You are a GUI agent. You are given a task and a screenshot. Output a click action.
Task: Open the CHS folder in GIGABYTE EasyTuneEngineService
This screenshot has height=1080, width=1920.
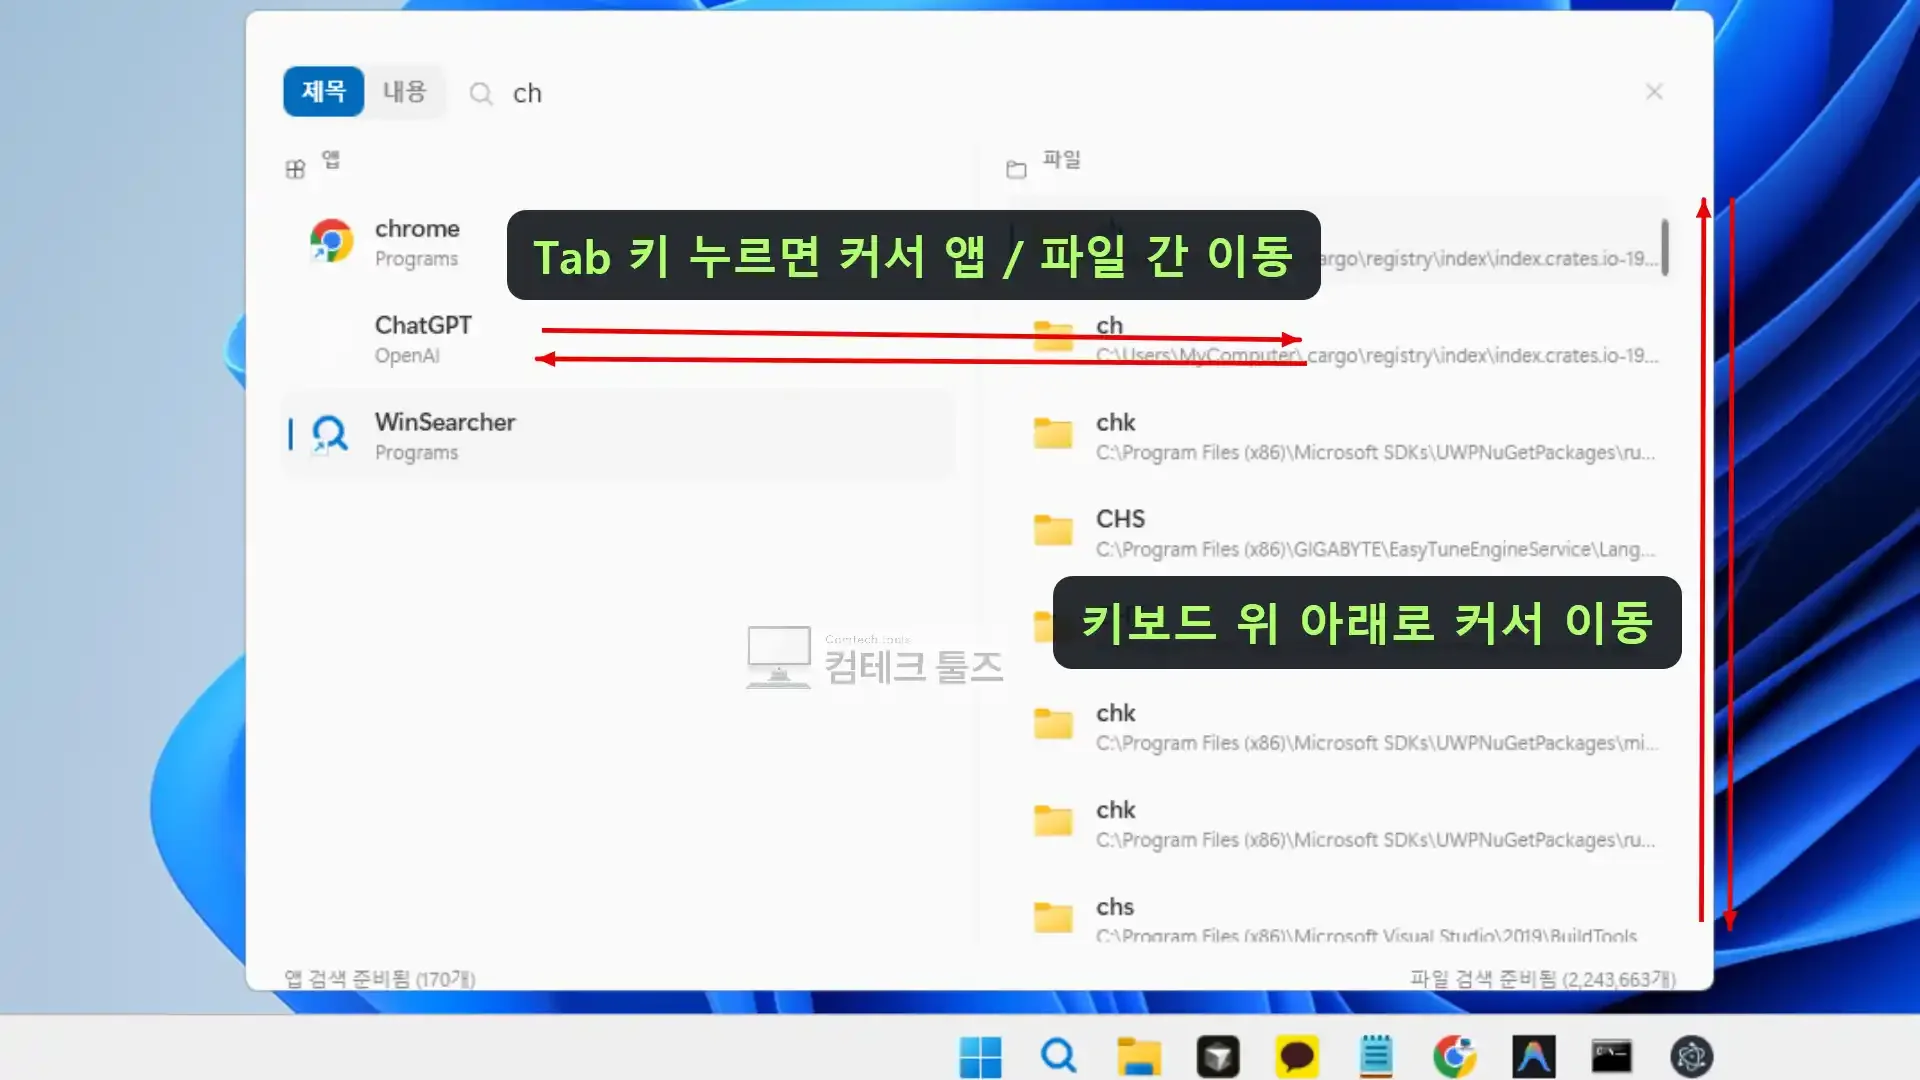click(1340, 533)
